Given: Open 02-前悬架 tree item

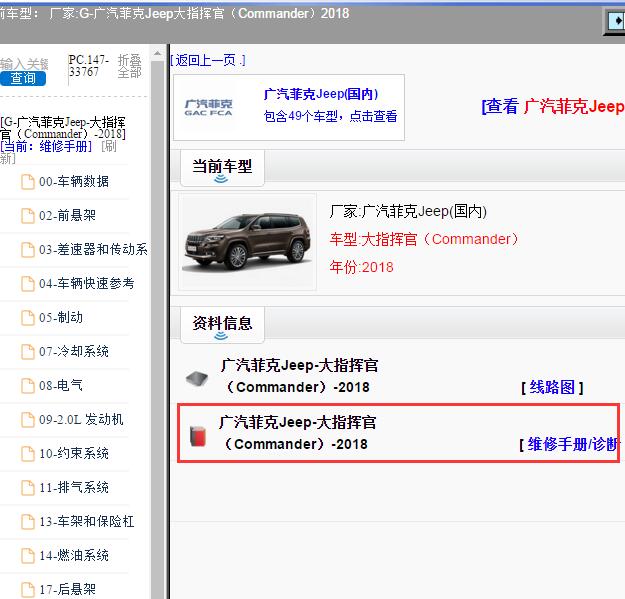Looking at the screenshot, I should [67, 216].
